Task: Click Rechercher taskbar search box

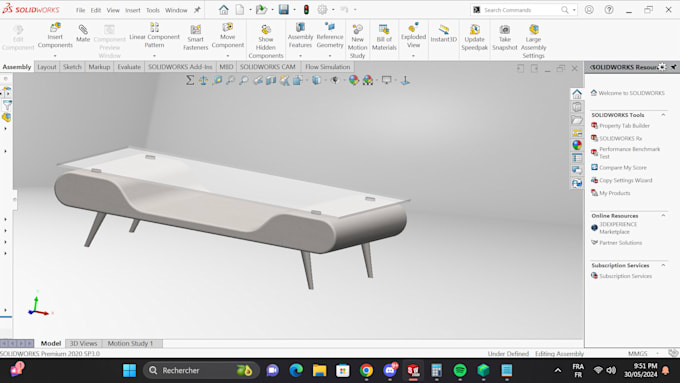Action: click(202, 370)
